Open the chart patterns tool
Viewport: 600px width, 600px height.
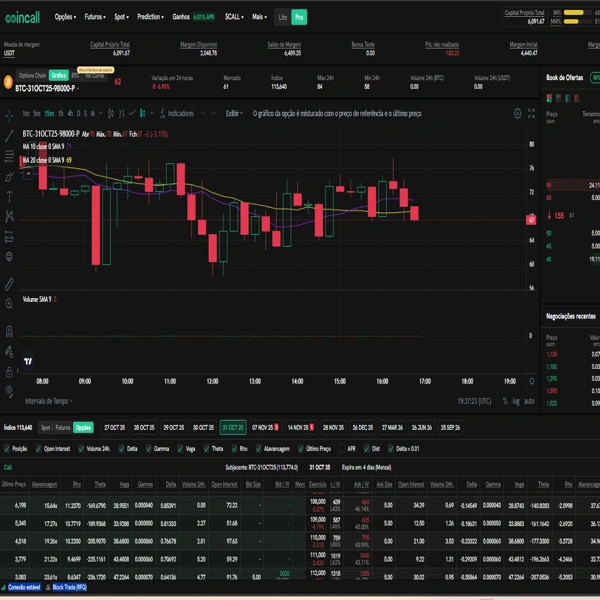point(9,216)
